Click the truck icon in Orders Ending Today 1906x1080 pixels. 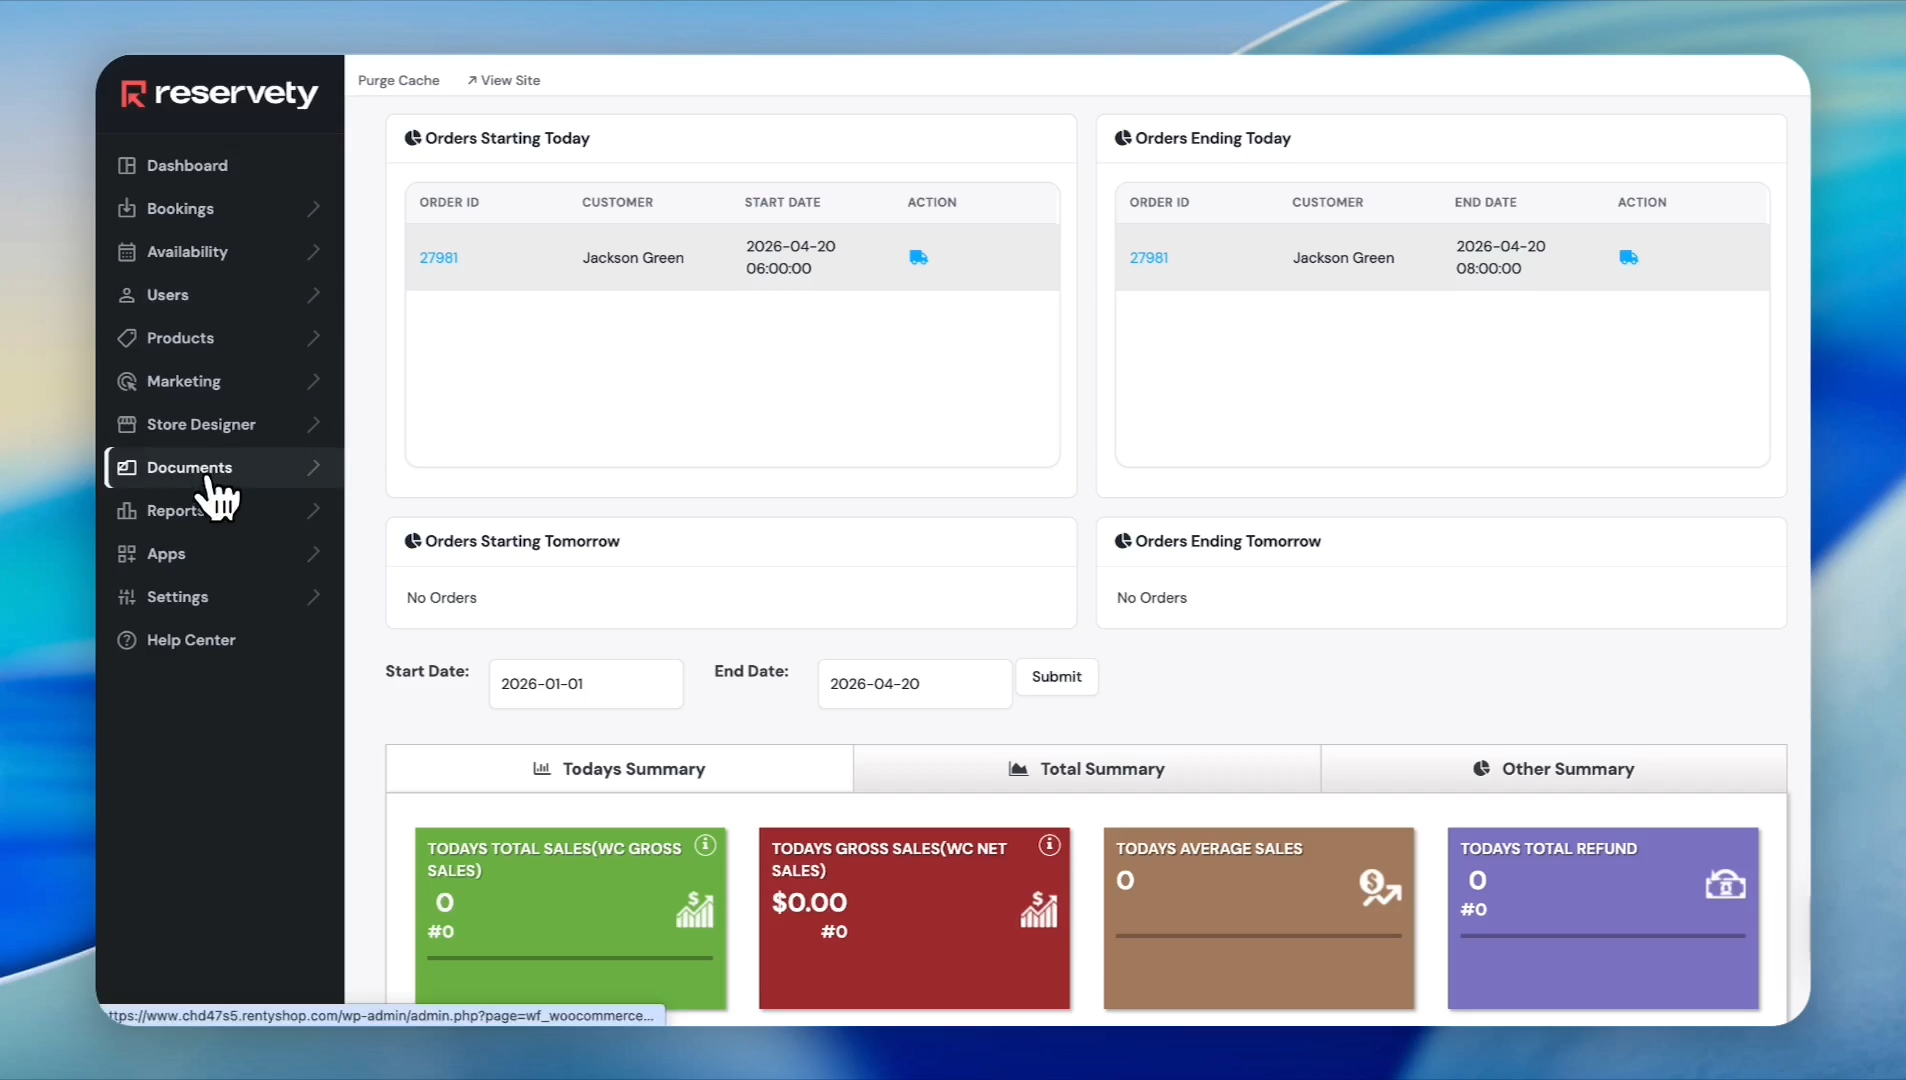click(1628, 258)
